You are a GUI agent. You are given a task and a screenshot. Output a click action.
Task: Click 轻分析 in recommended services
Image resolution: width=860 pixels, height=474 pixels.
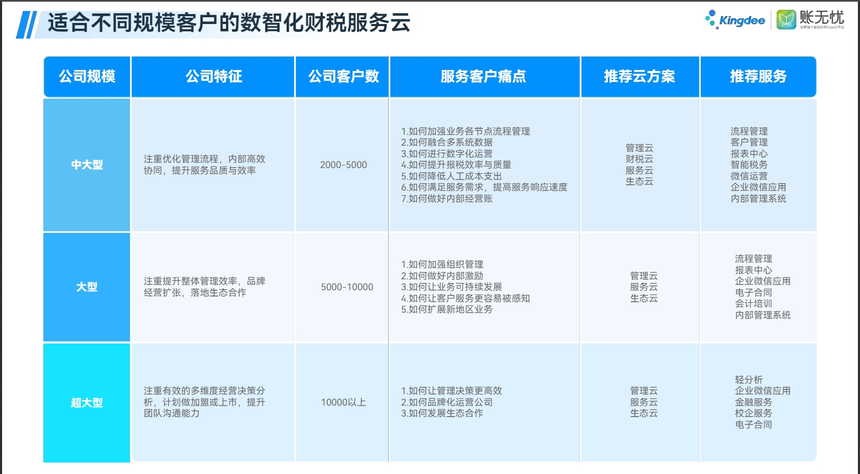pos(749,380)
